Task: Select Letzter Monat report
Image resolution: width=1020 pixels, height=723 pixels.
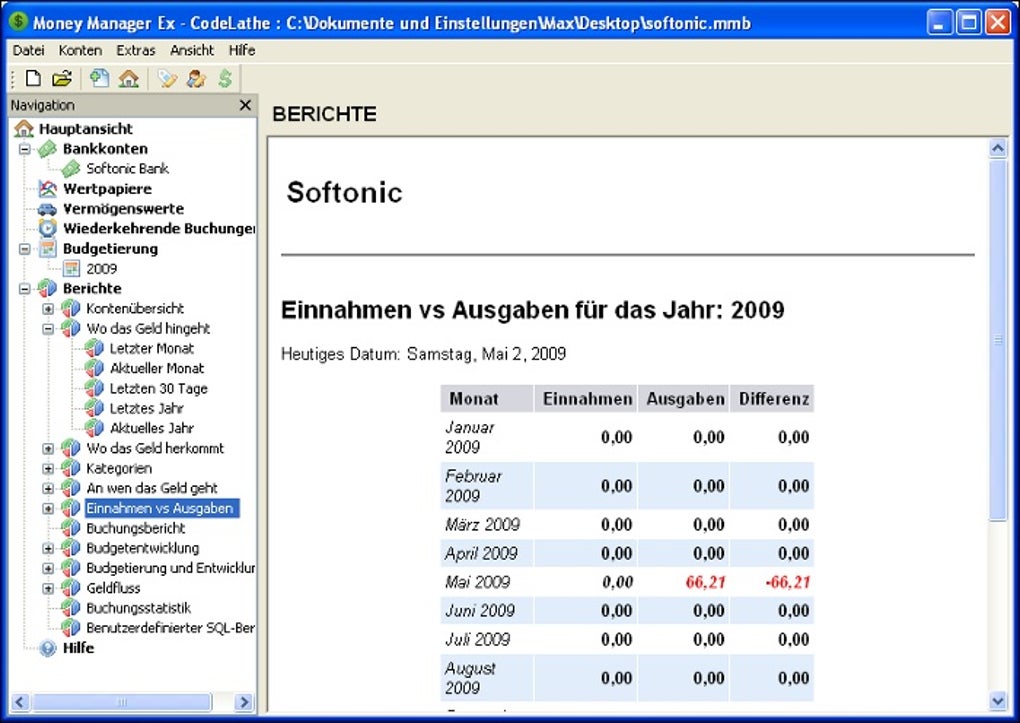Action: [152, 348]
